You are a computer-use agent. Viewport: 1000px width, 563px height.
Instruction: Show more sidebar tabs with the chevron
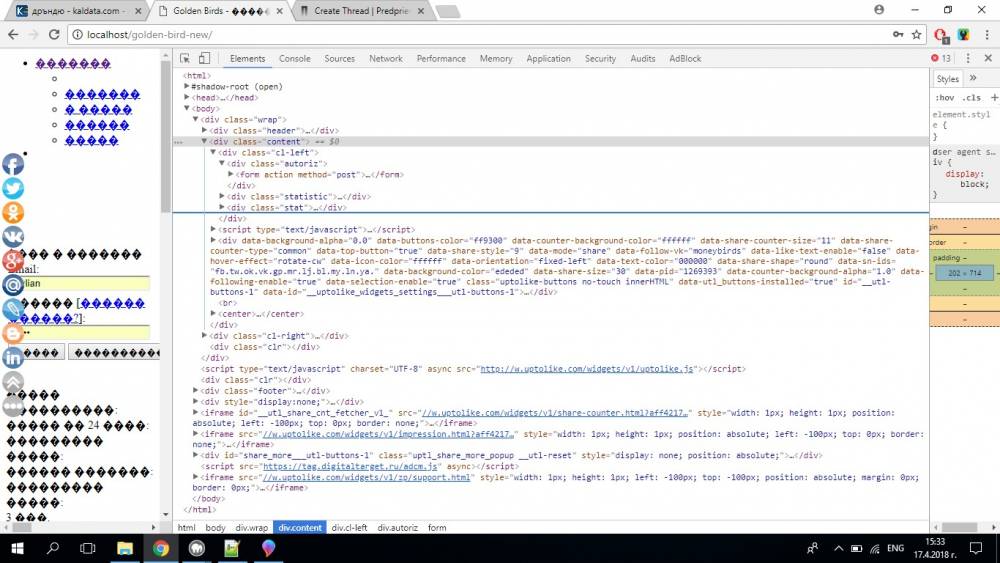coord(973,78)
